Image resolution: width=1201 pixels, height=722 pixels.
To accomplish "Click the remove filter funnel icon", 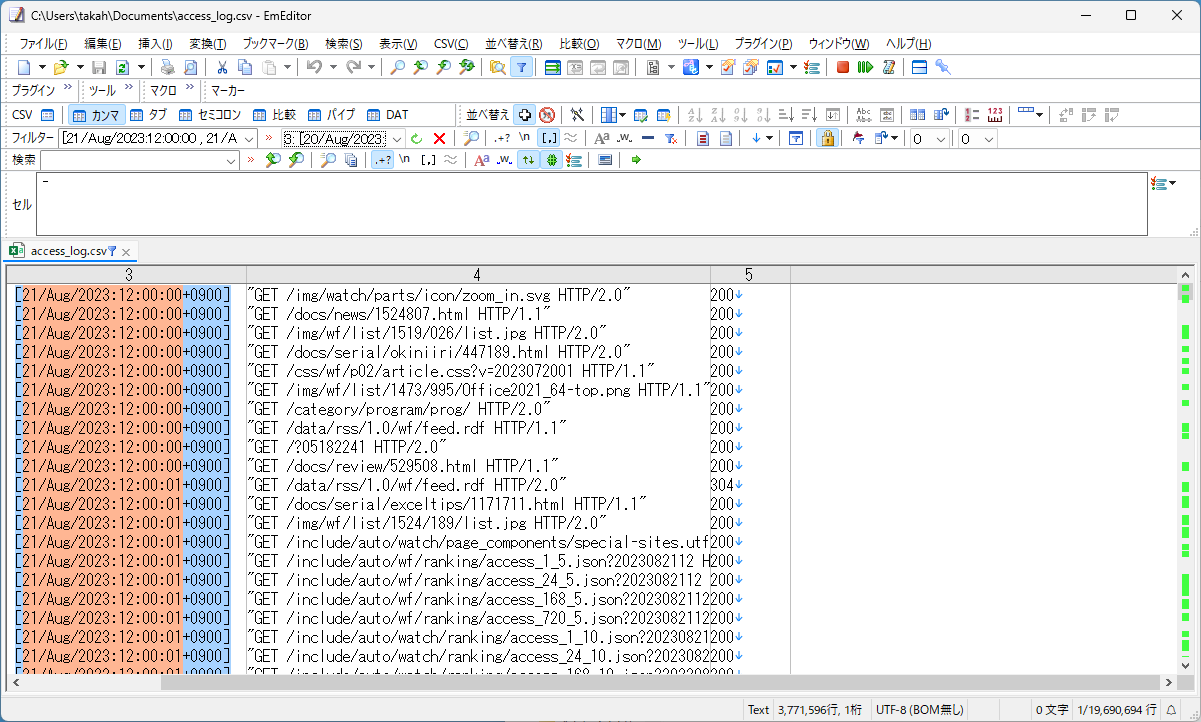I will click(x=672, y=138).
